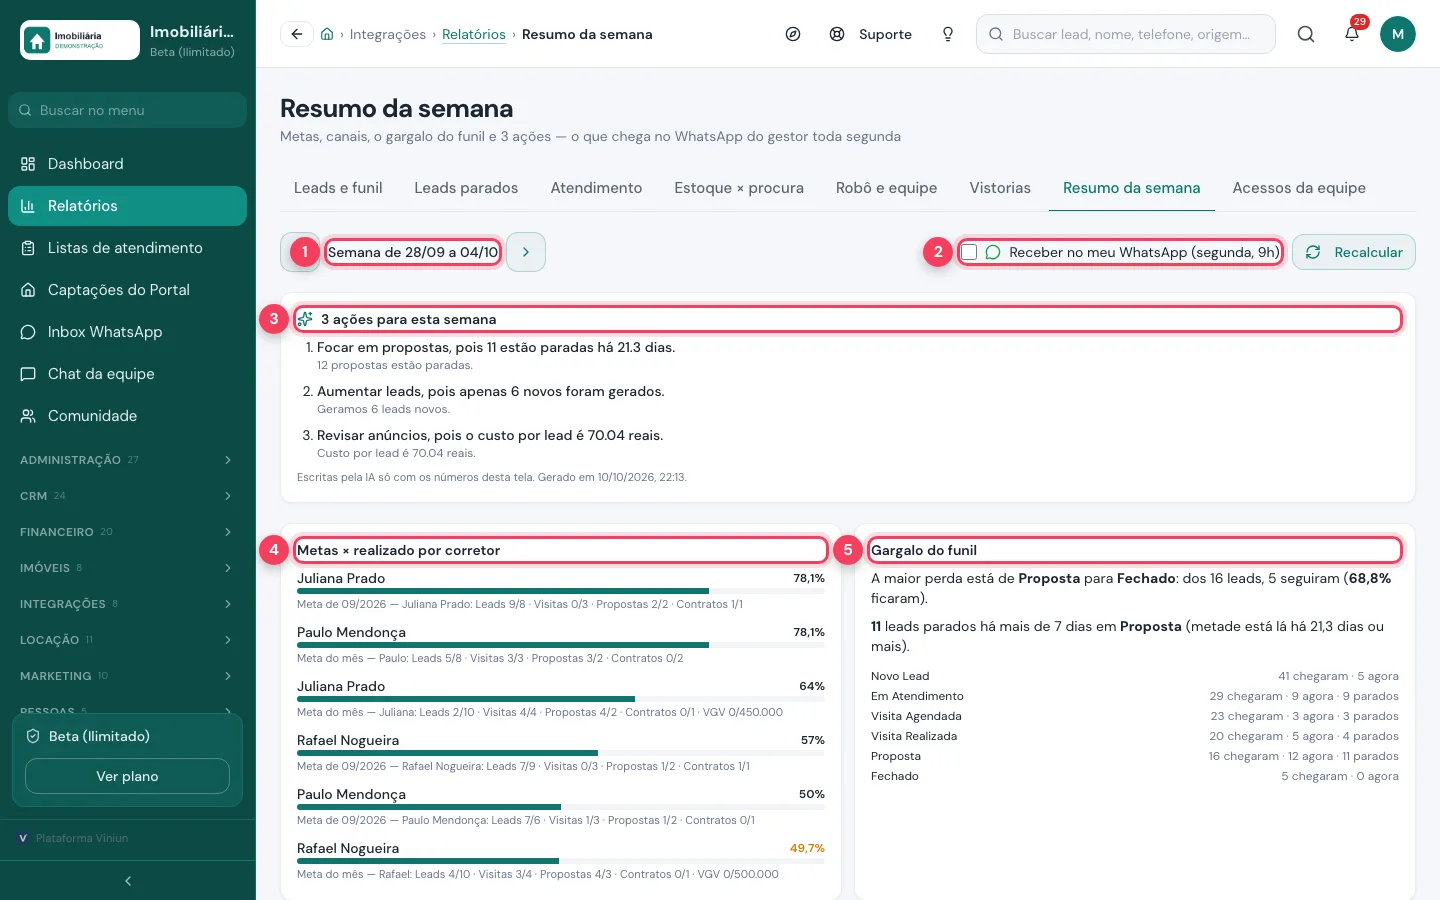This screenshot has width=1440, height=900.
Task: Click the Captações do Portal house icon
Action: tap(28, 290)
